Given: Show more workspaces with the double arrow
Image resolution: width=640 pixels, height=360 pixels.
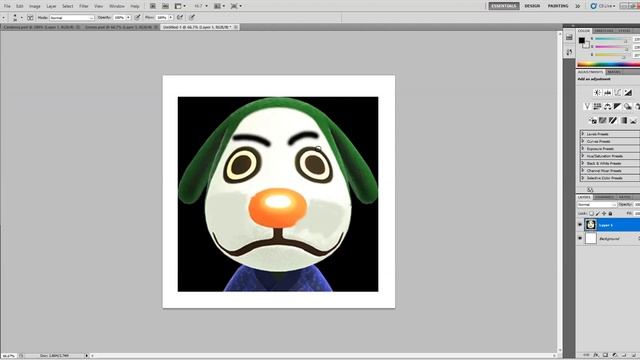Looking at the screenshot, I should tap(578, 6).
